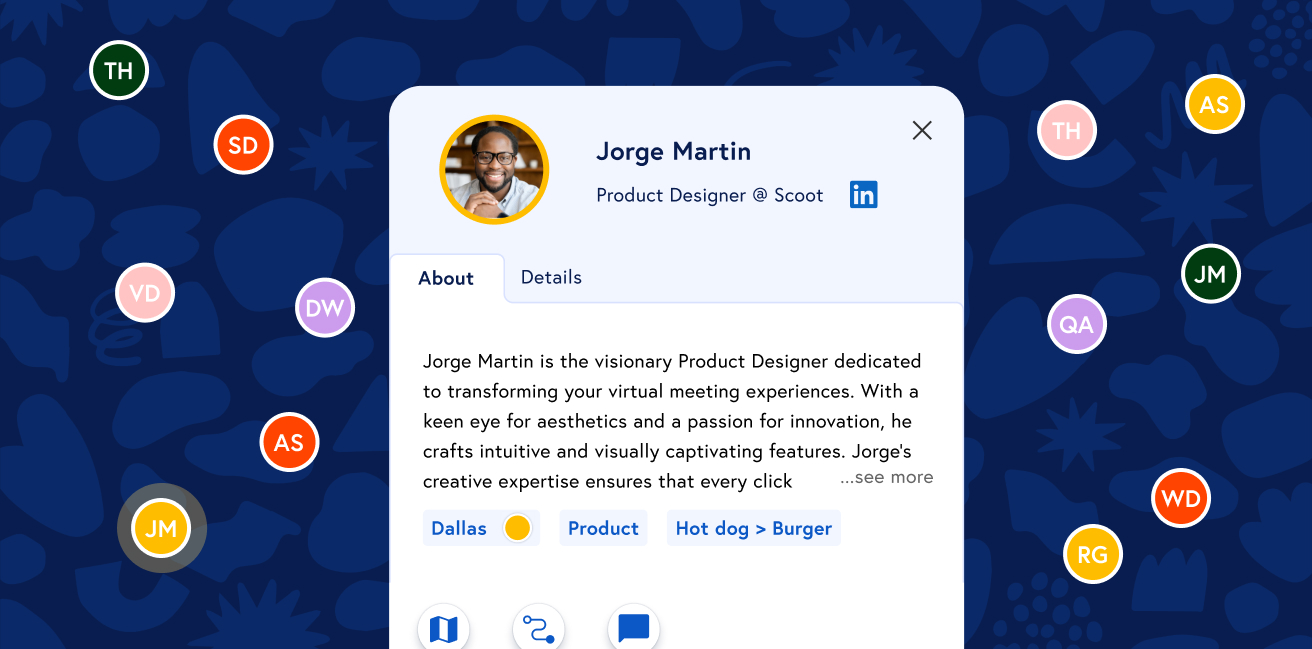
Task: Click the "Hot dog > Burger" tag
Action: (x=753, y=529)
